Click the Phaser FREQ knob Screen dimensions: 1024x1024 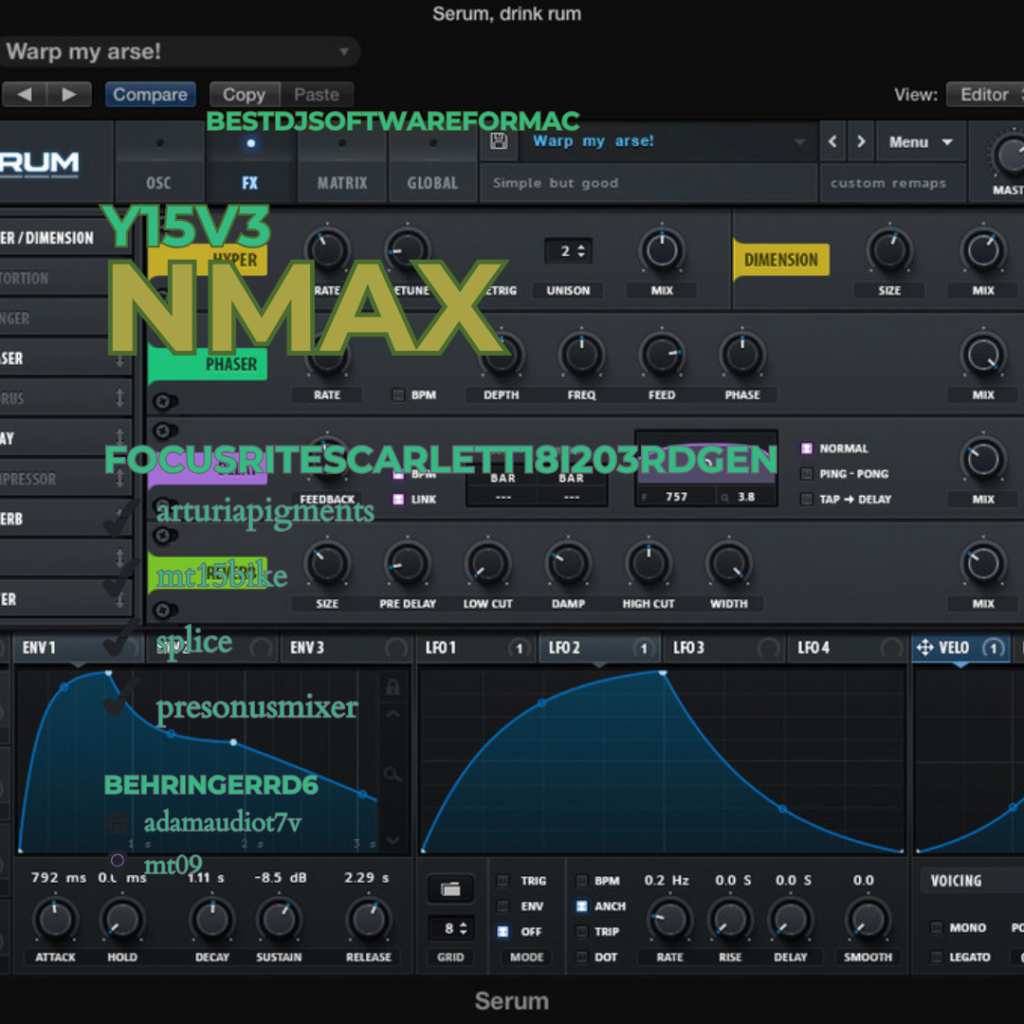581,355
